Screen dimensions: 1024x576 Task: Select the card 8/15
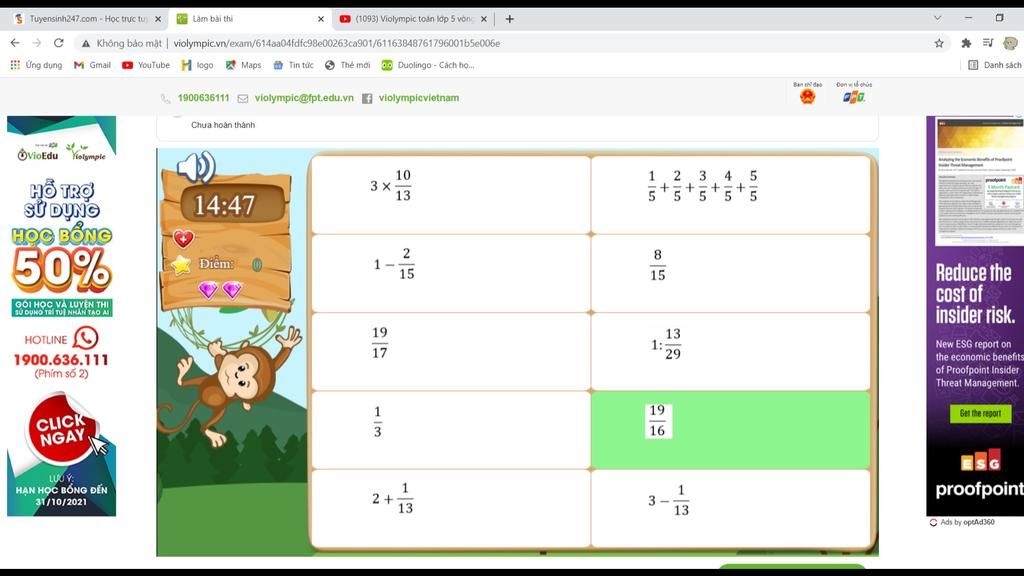731,273
